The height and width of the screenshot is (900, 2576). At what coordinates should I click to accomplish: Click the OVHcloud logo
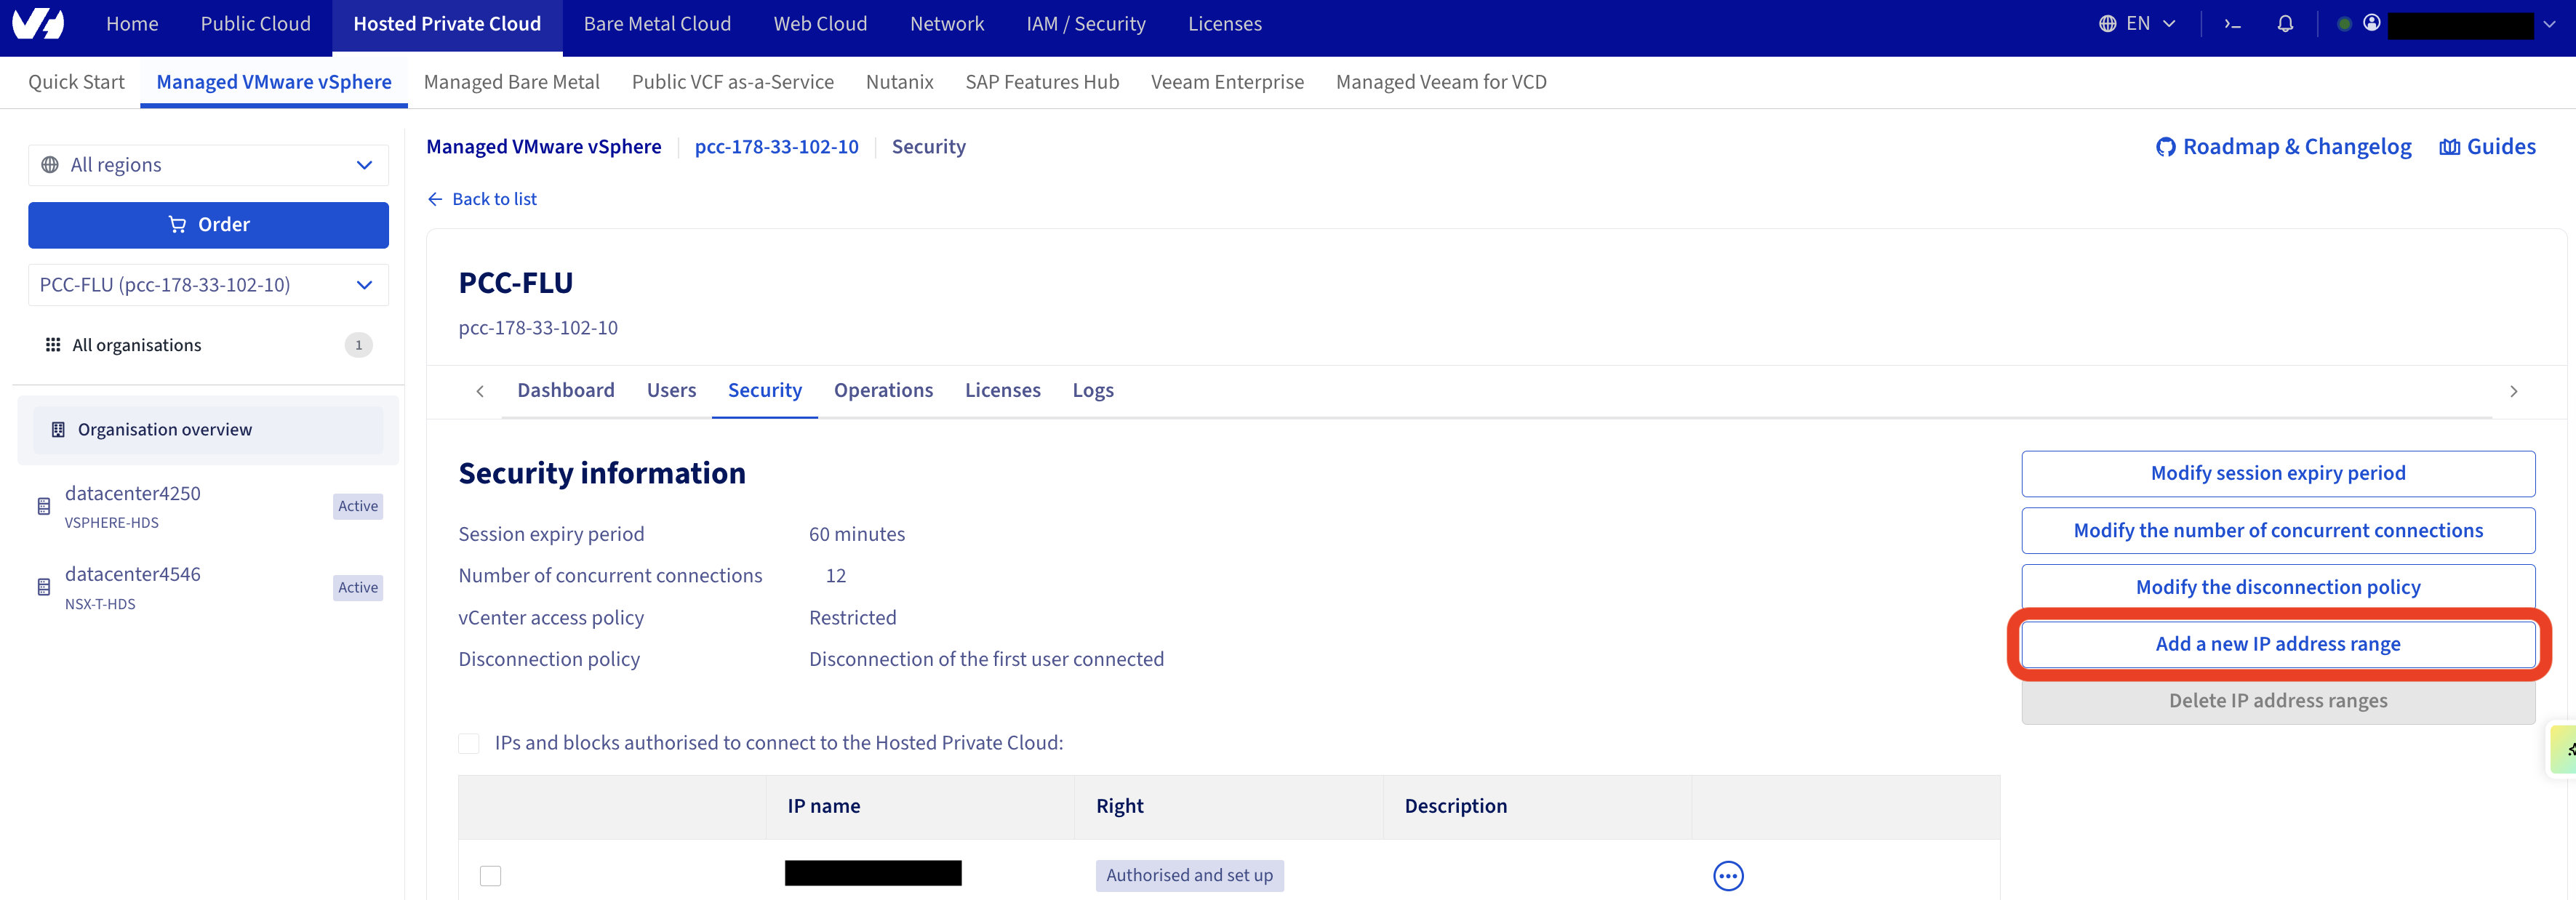tap(38, 23)
